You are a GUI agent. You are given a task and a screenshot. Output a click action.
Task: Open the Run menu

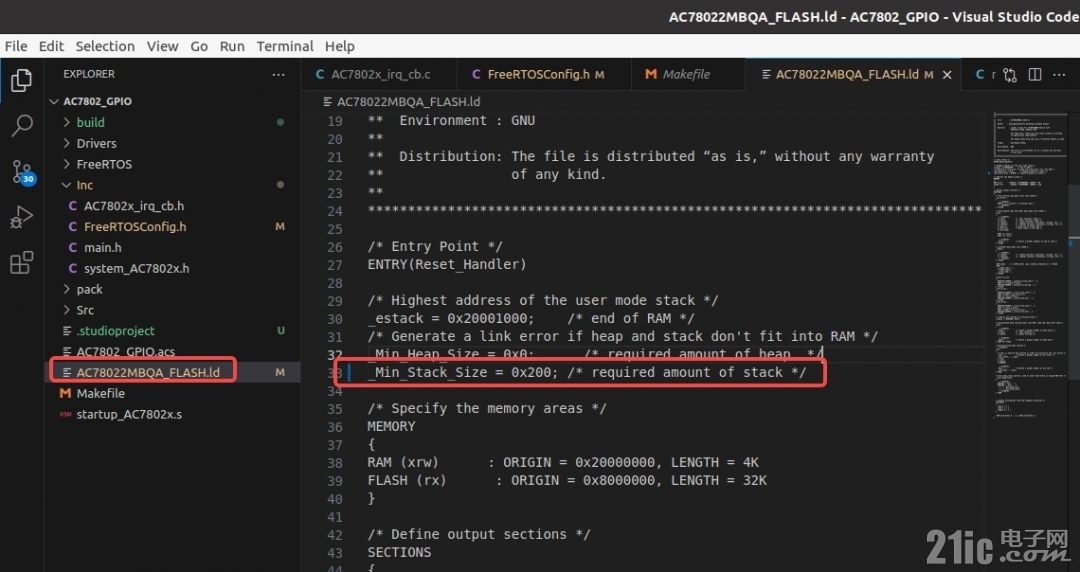pos(232,46)
